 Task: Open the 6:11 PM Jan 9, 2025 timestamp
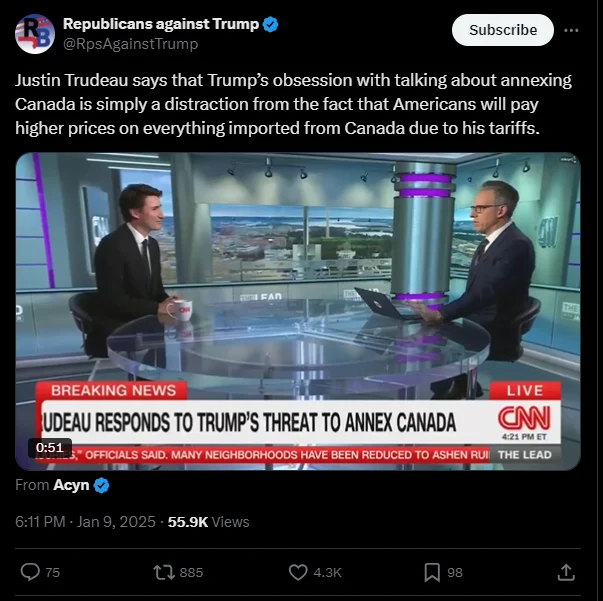[85, 522]
